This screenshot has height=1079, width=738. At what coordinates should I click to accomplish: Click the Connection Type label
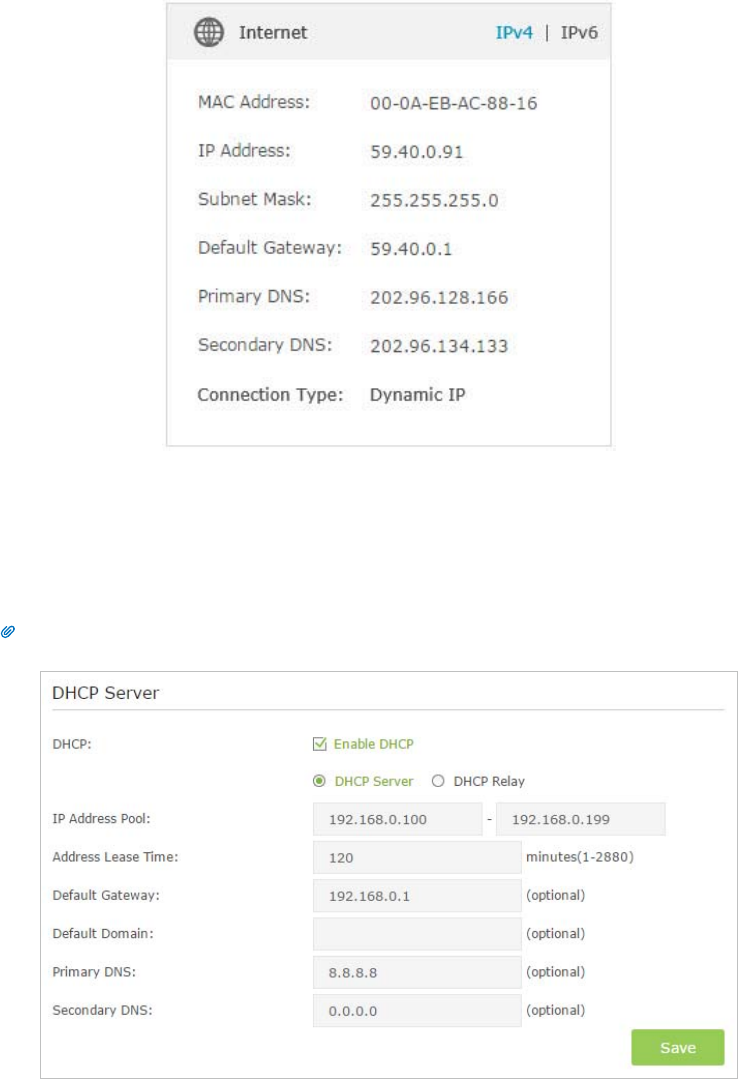coord(270,395)
